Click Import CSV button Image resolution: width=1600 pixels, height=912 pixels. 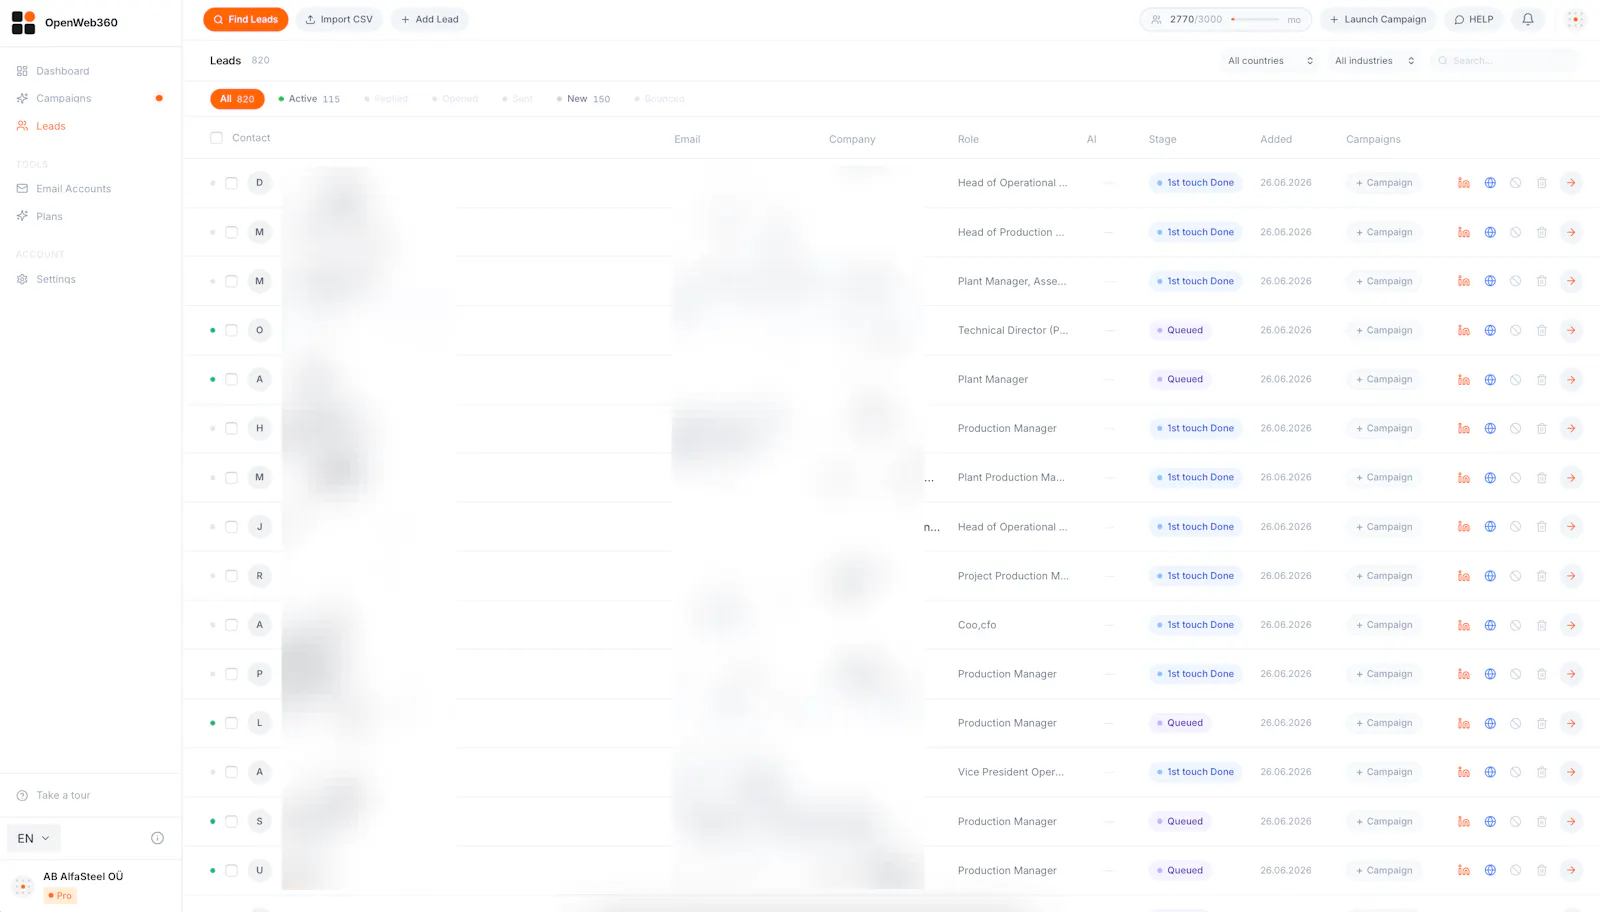coord(339,19)
